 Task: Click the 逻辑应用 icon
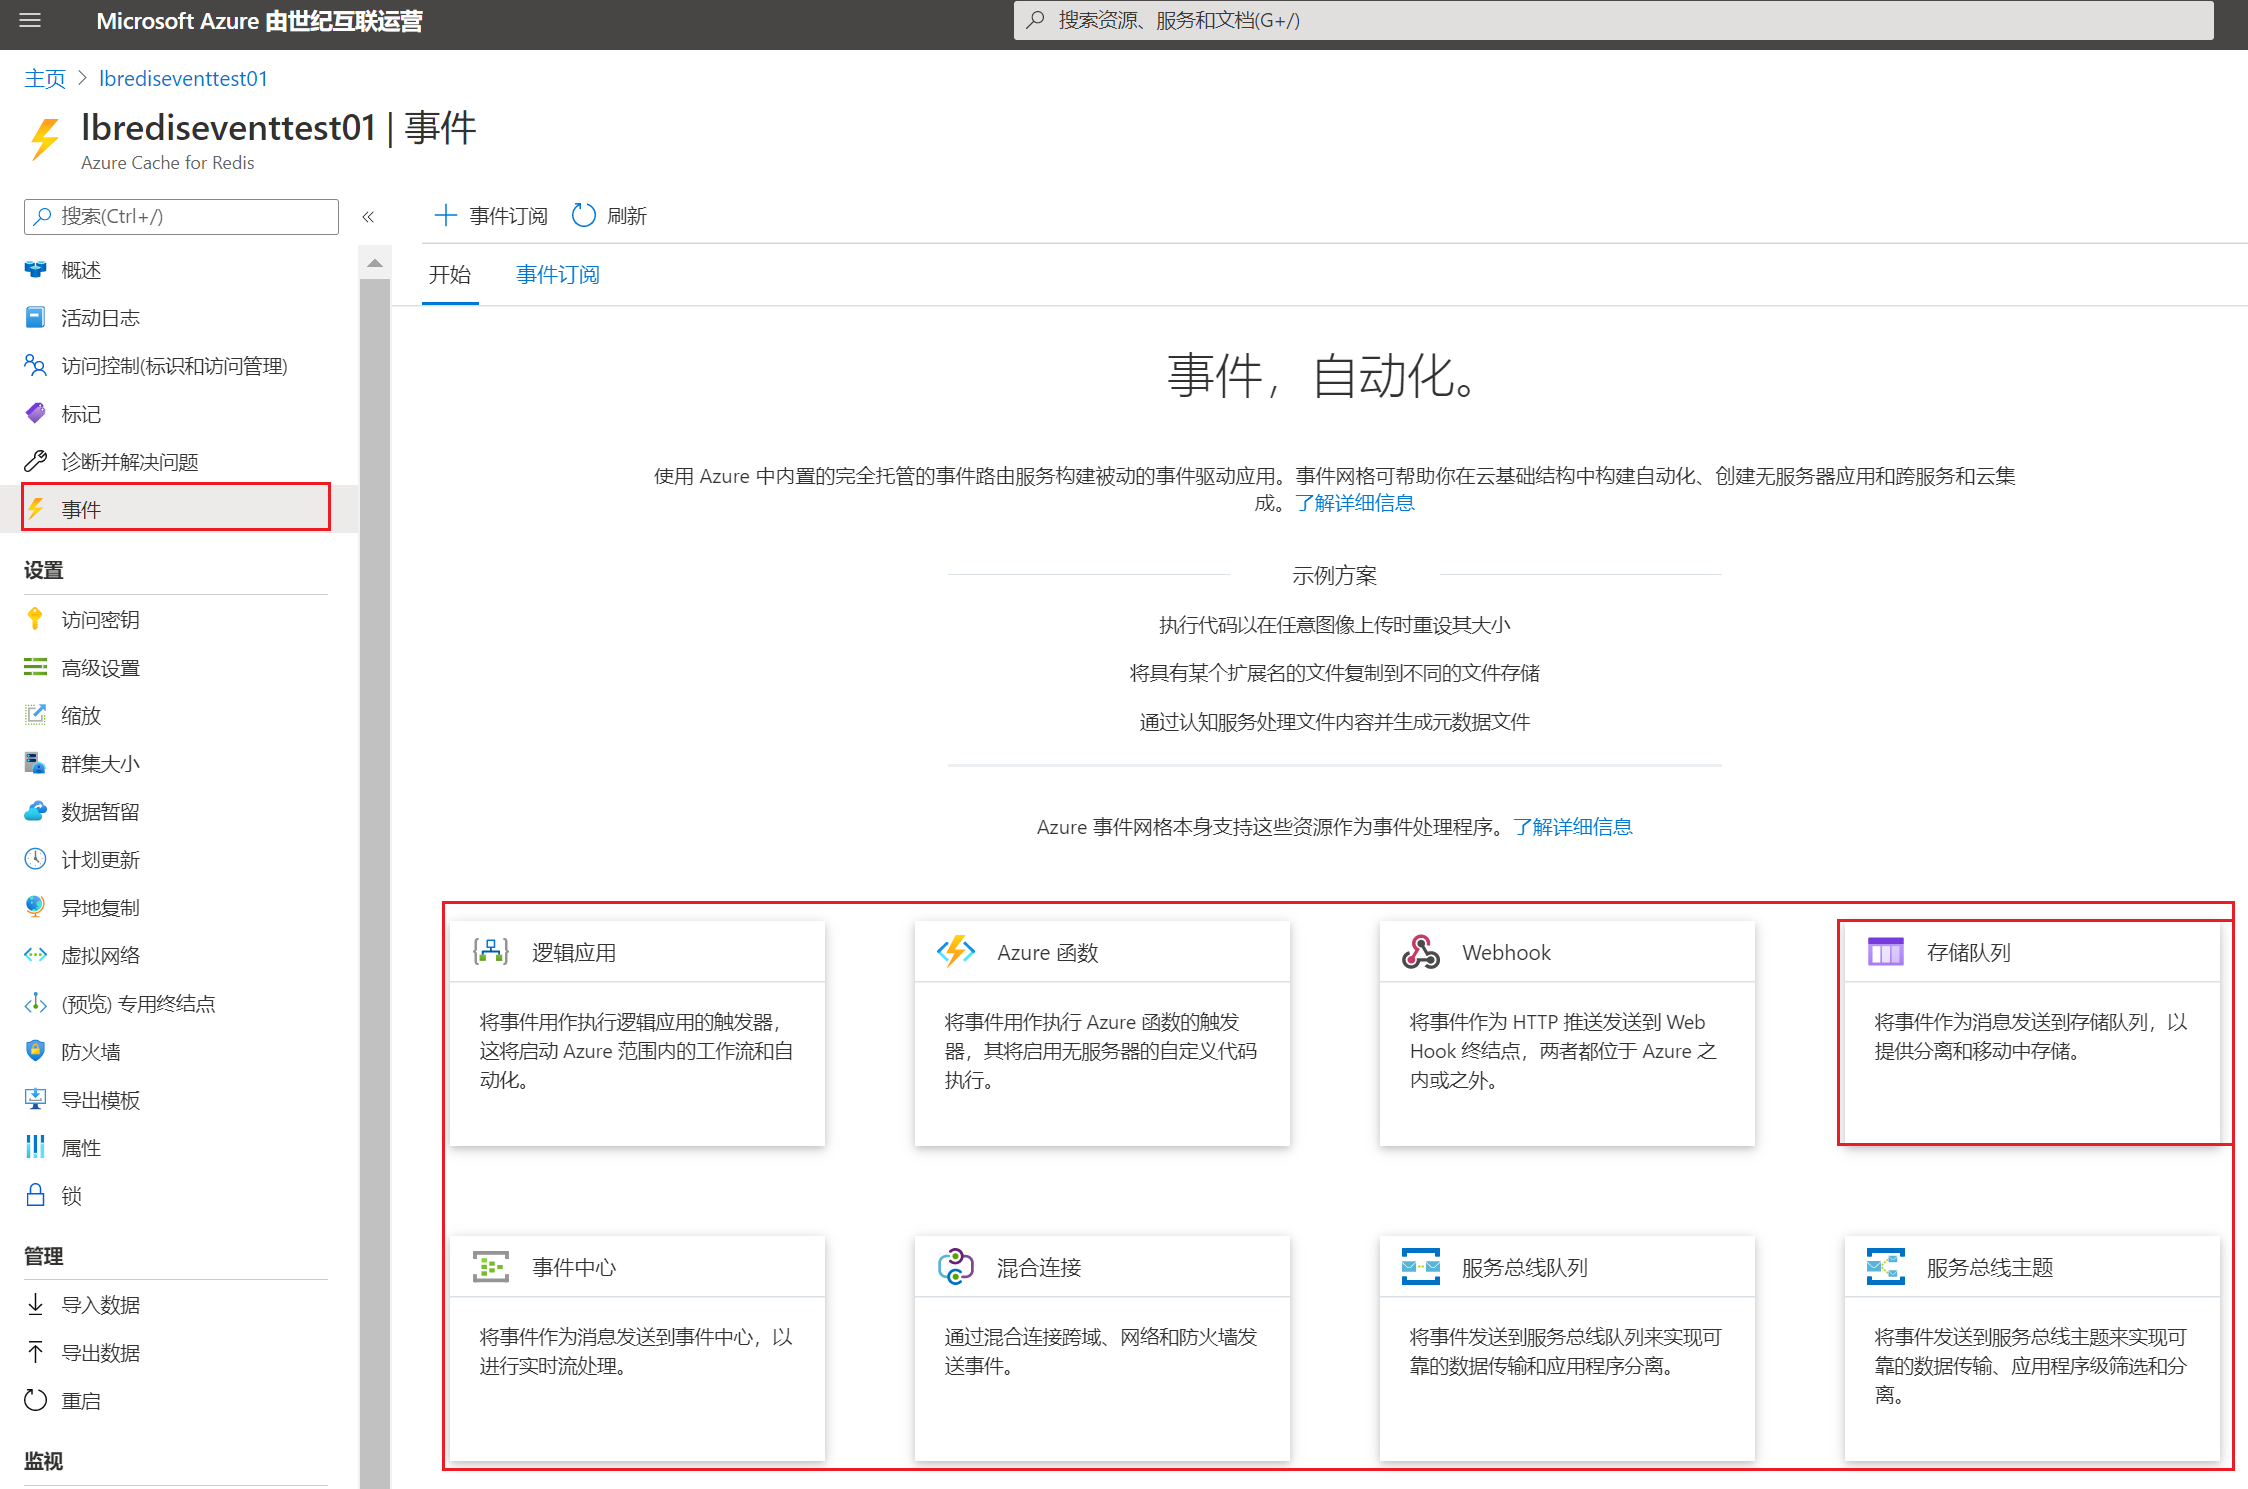(490, 952)
